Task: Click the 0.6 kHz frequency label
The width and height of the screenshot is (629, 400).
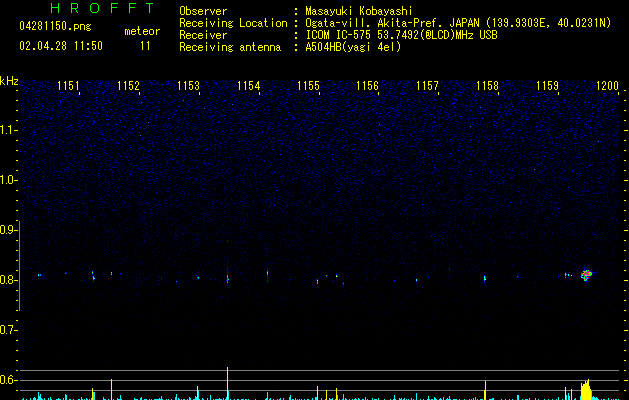Action: pyautogui.click(x=9, y=380)
